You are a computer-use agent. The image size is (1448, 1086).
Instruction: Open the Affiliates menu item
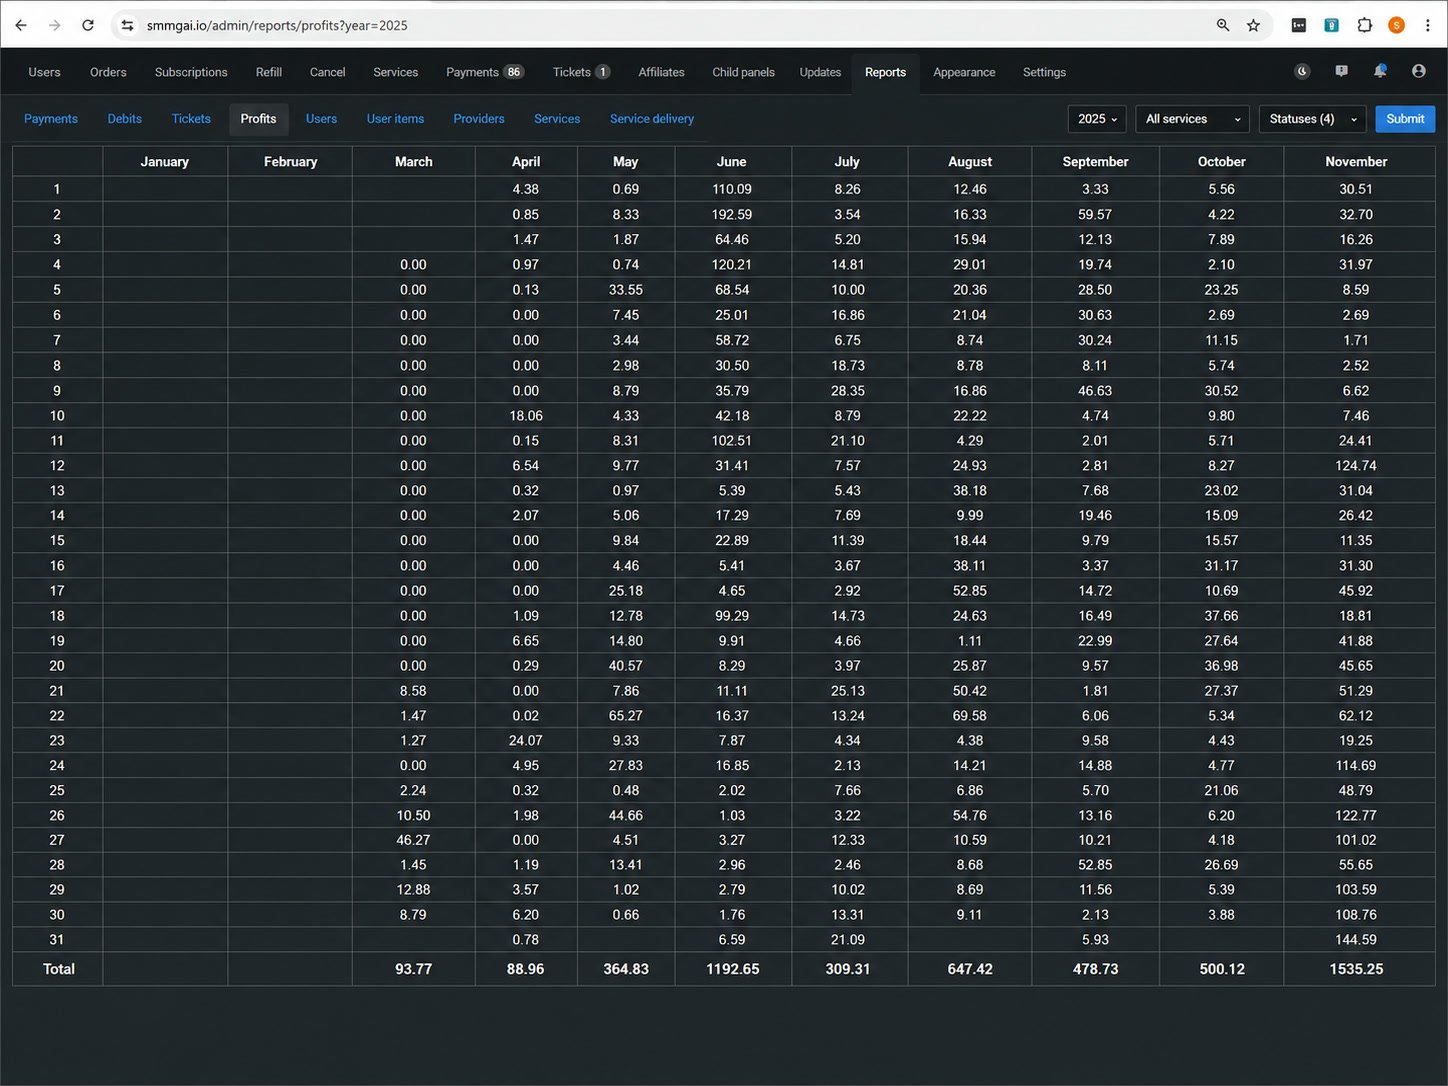click(x=661, y=72)
